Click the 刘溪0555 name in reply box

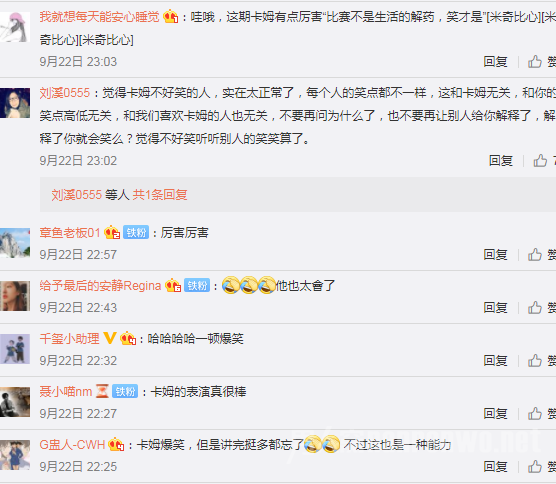coord(77,195)
